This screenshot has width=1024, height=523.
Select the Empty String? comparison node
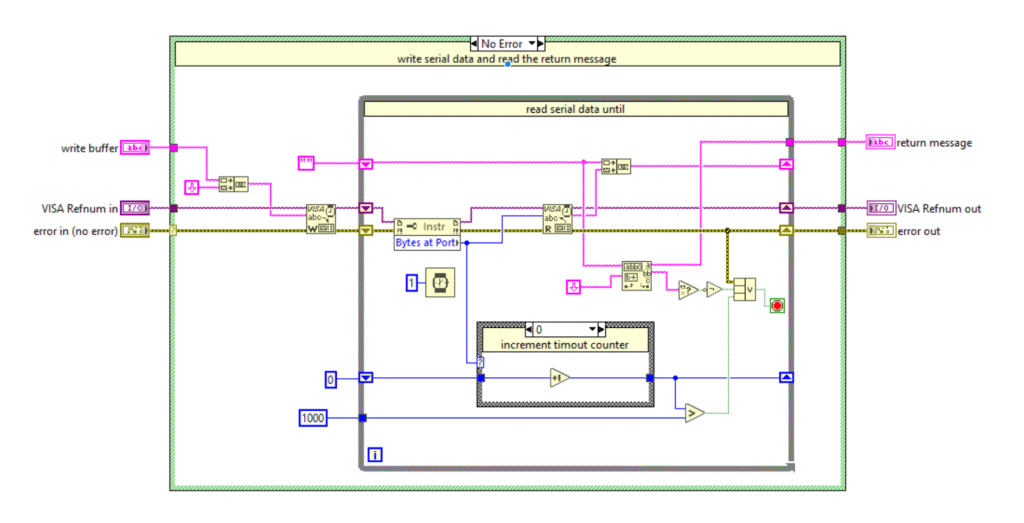[x=687, y=289]
